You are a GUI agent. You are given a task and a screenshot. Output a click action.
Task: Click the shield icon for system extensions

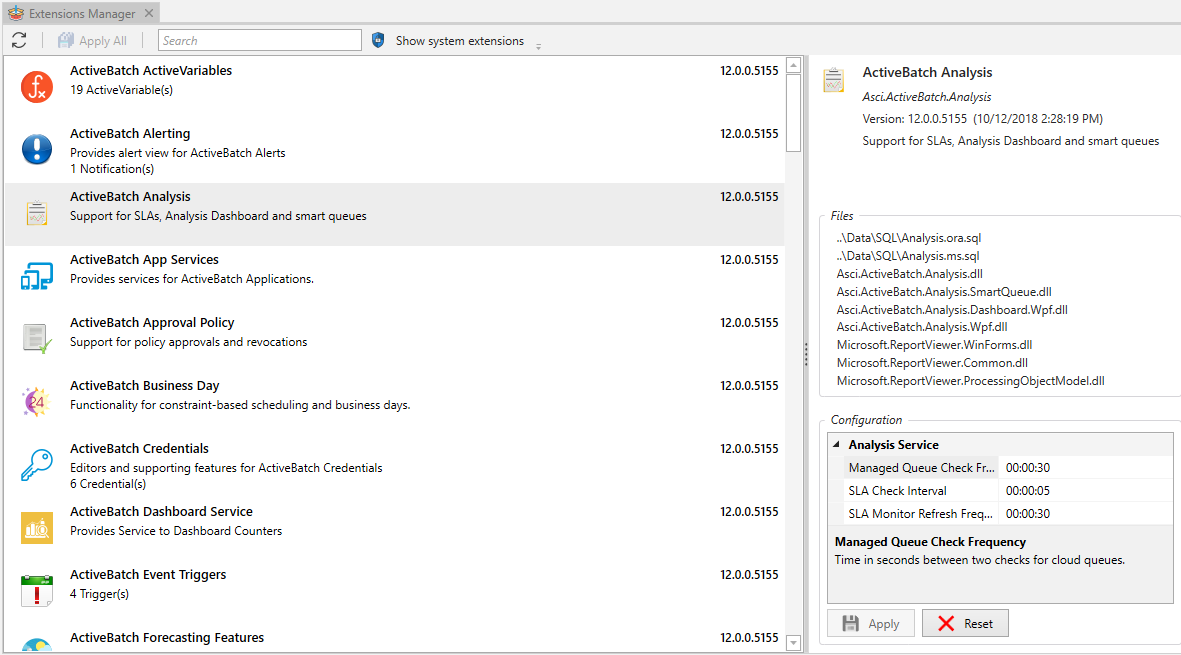click(x=378, y=41)
